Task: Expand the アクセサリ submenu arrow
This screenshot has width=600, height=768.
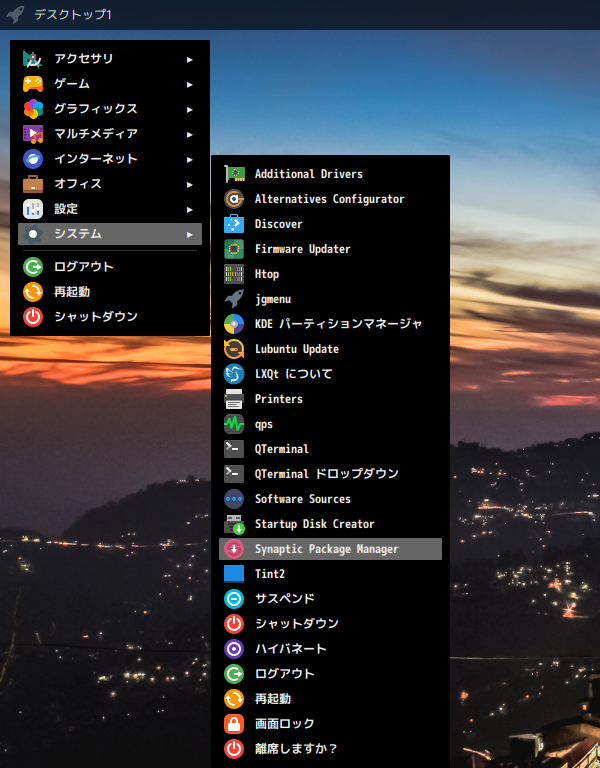Action: tap(190, 60)
